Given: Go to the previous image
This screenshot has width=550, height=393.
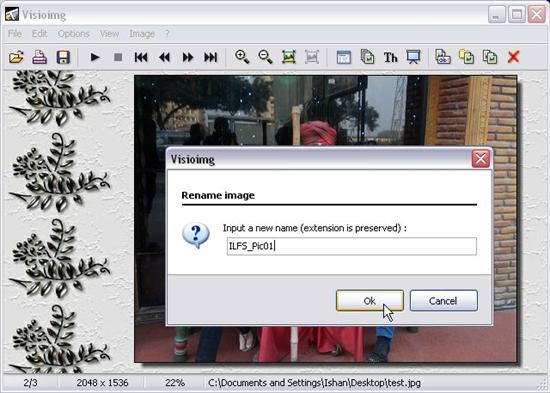Looking at the screenshot, I should (164, 57).
